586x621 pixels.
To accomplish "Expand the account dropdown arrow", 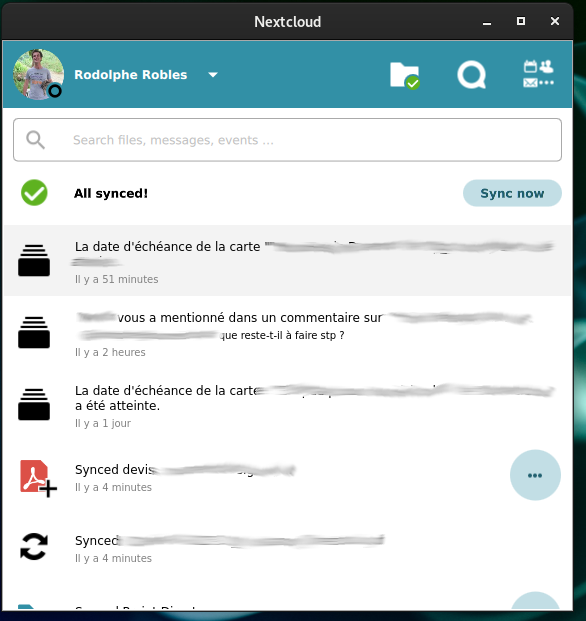I will (213, 75).
